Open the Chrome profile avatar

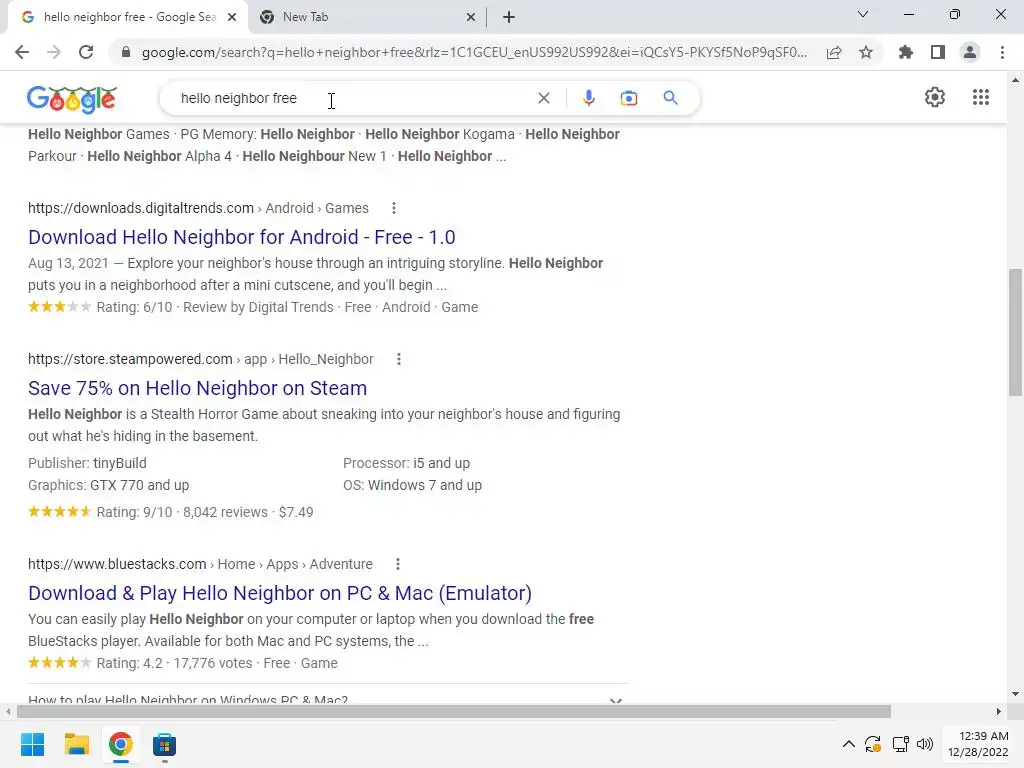point(970,52)
